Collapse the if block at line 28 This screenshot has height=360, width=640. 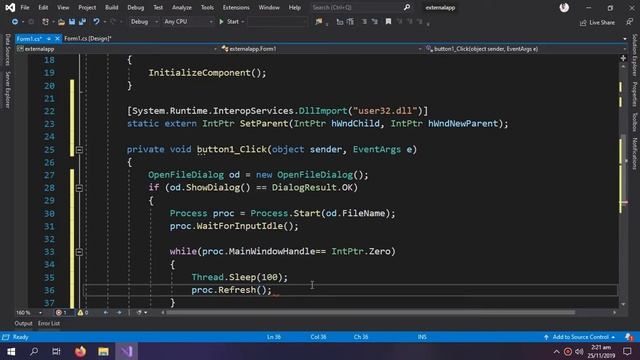(79, 188)
